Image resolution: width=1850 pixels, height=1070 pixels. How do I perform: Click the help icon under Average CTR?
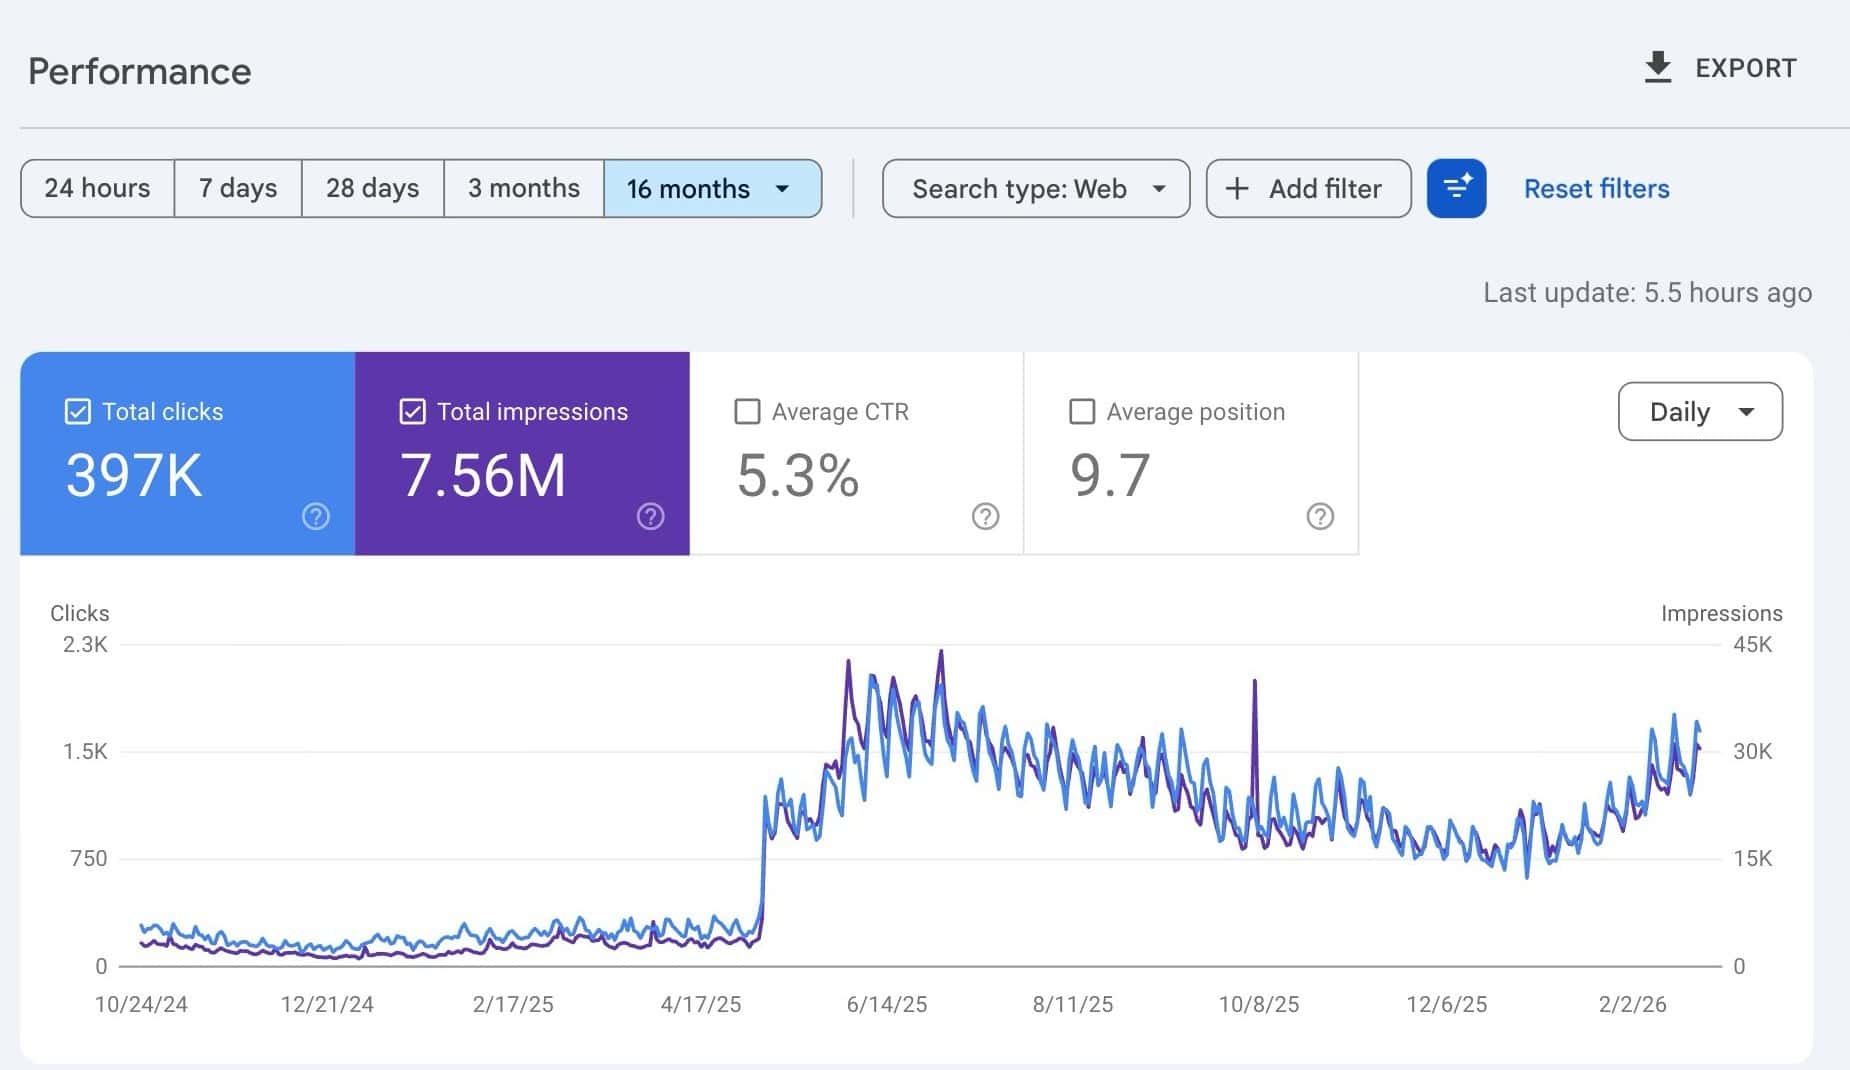click(986, 517)
